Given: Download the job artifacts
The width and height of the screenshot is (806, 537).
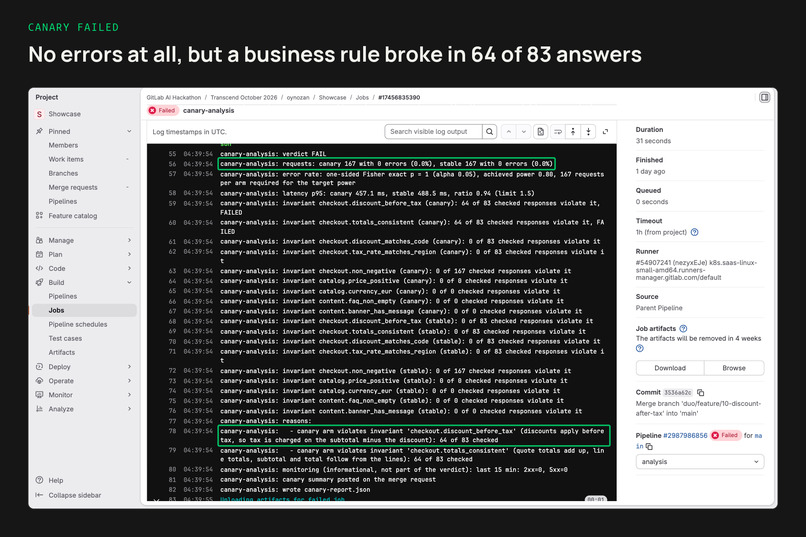Looking at the screenshot, I should tap(670, 368).
